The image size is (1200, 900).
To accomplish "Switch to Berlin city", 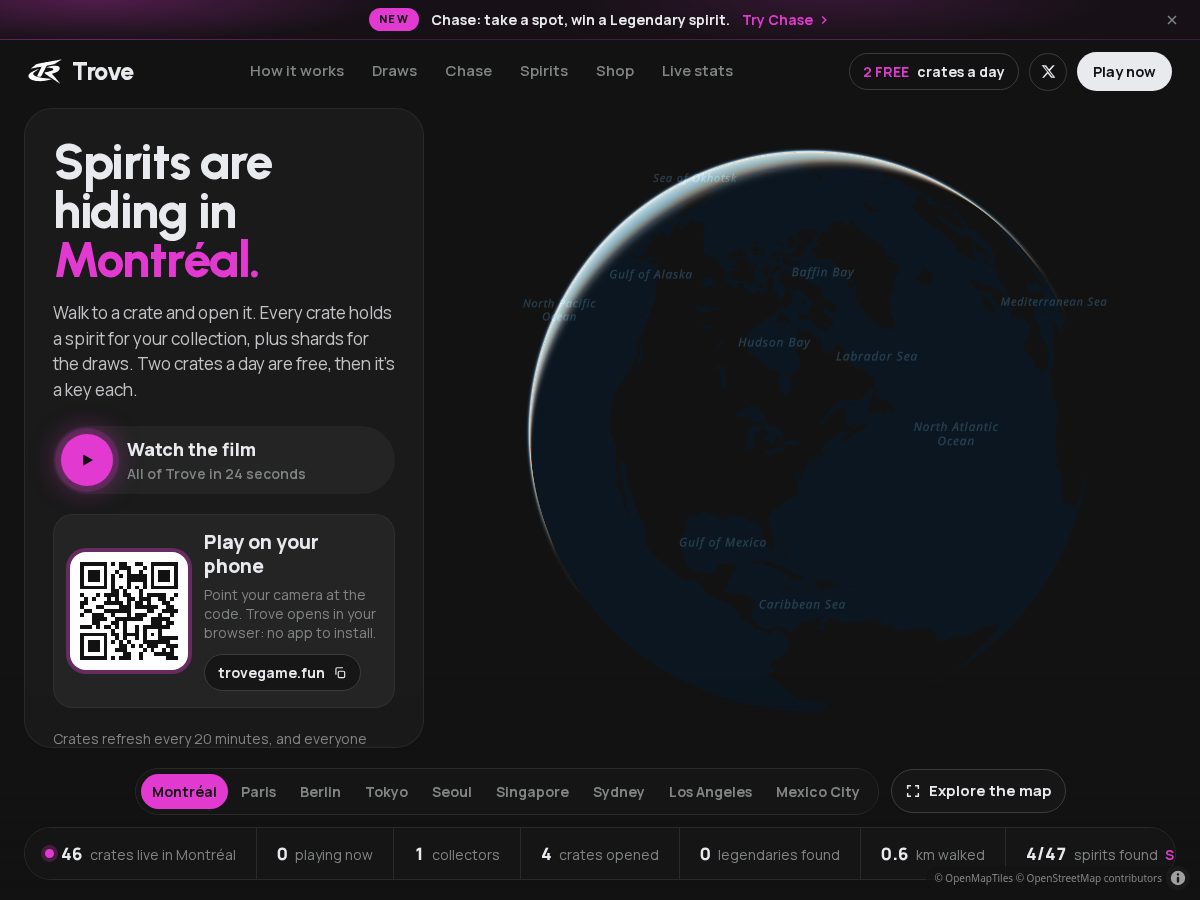I will (x=320, y=792).
